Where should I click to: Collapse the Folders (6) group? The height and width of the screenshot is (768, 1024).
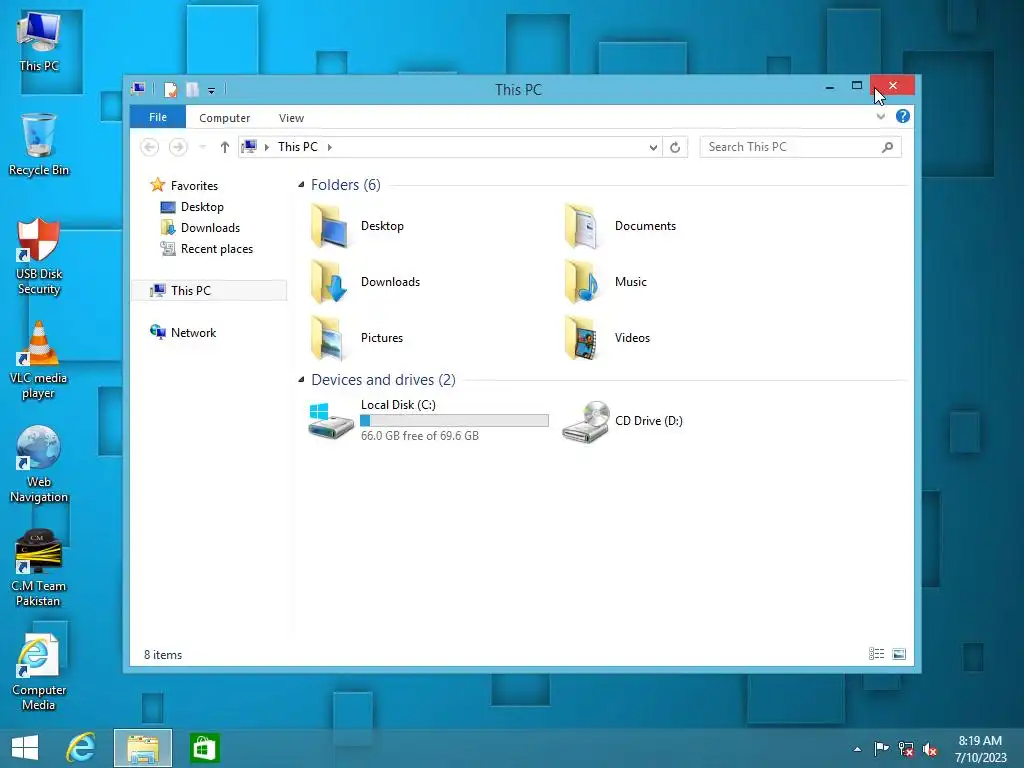click(301, 185)
